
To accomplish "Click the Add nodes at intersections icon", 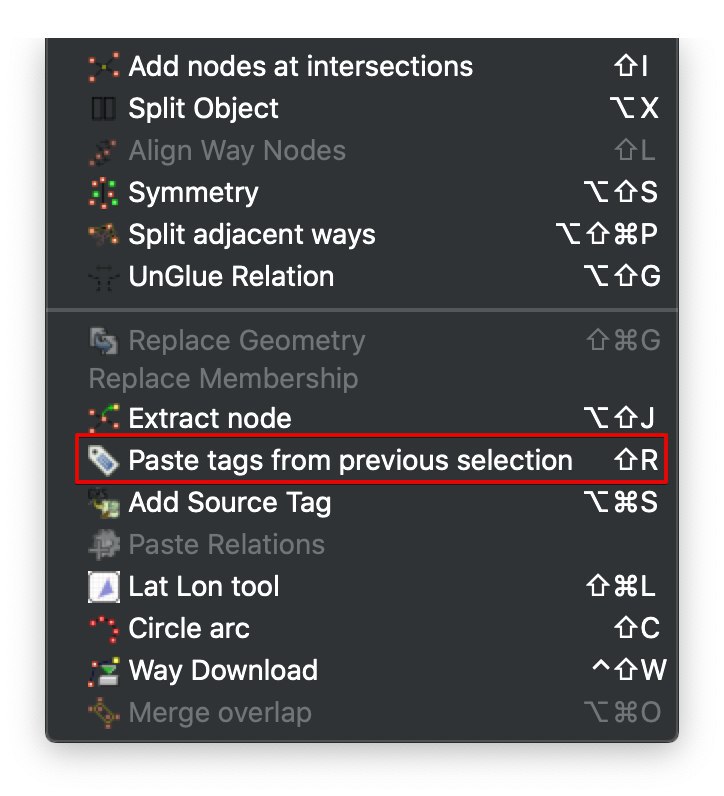I will coord(104,67).
